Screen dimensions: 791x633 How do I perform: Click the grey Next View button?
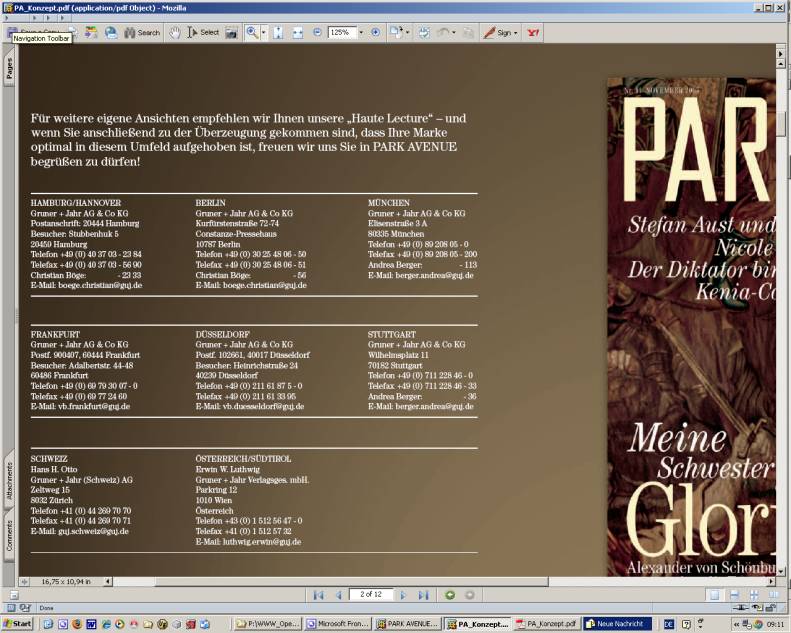469,595
